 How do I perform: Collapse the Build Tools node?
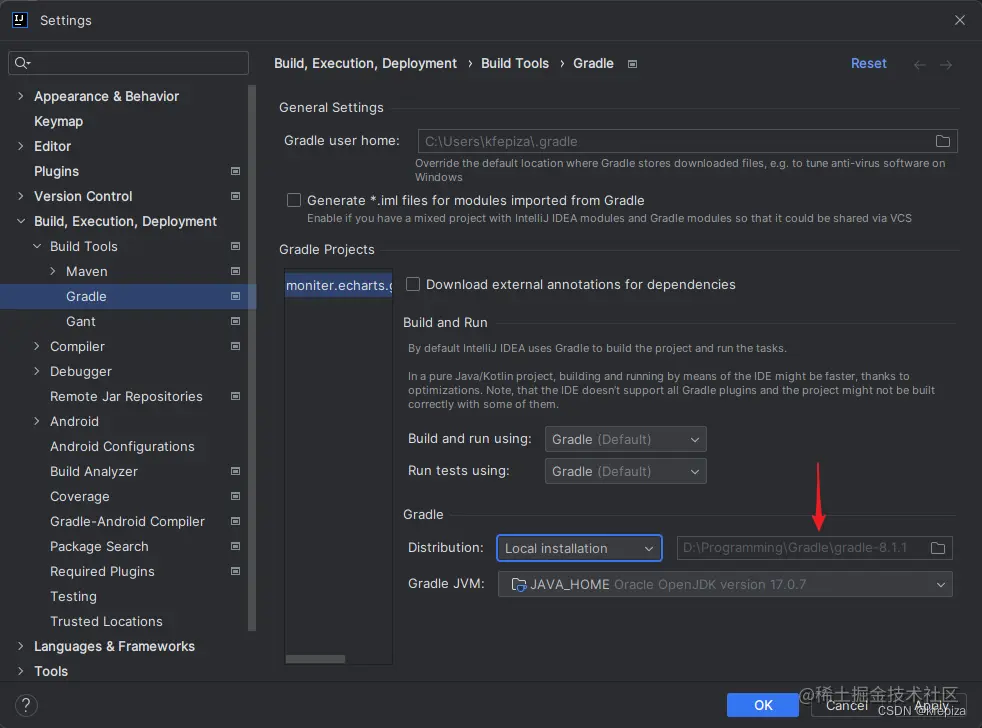click(x=37, y=246)
